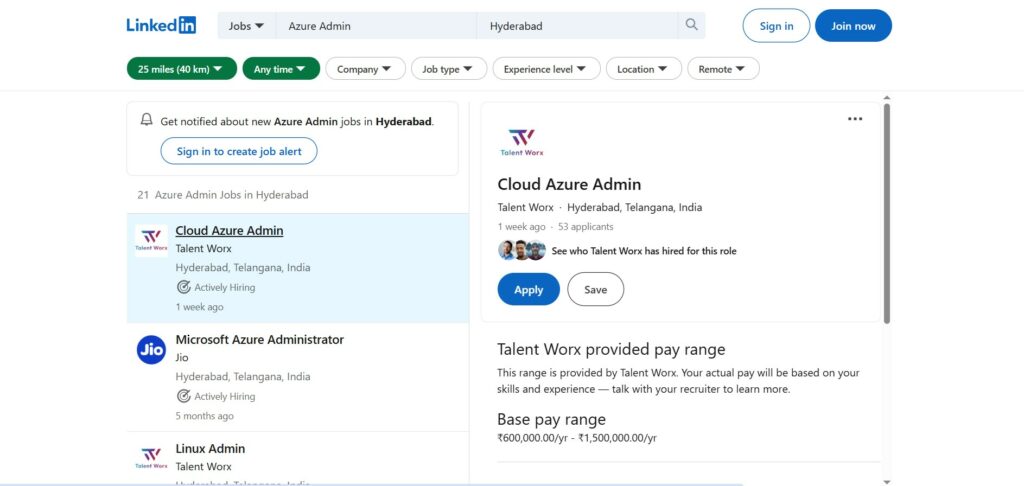Expand the Company filter dropdown
1024x486 pixels.
(x=365, y=69)
